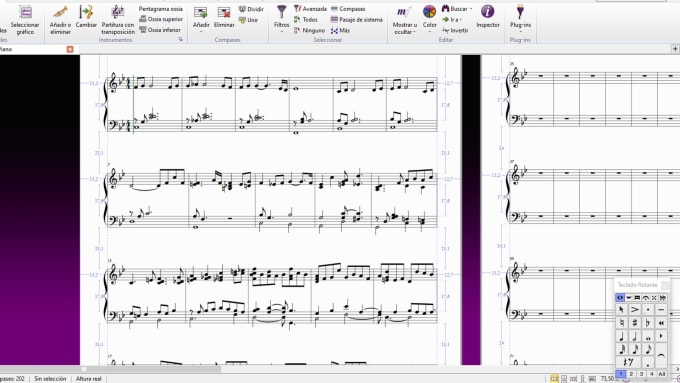680x383 pixels.
Task: Open the Plug-ins dropdown
Action: click(x=520, y=20)
